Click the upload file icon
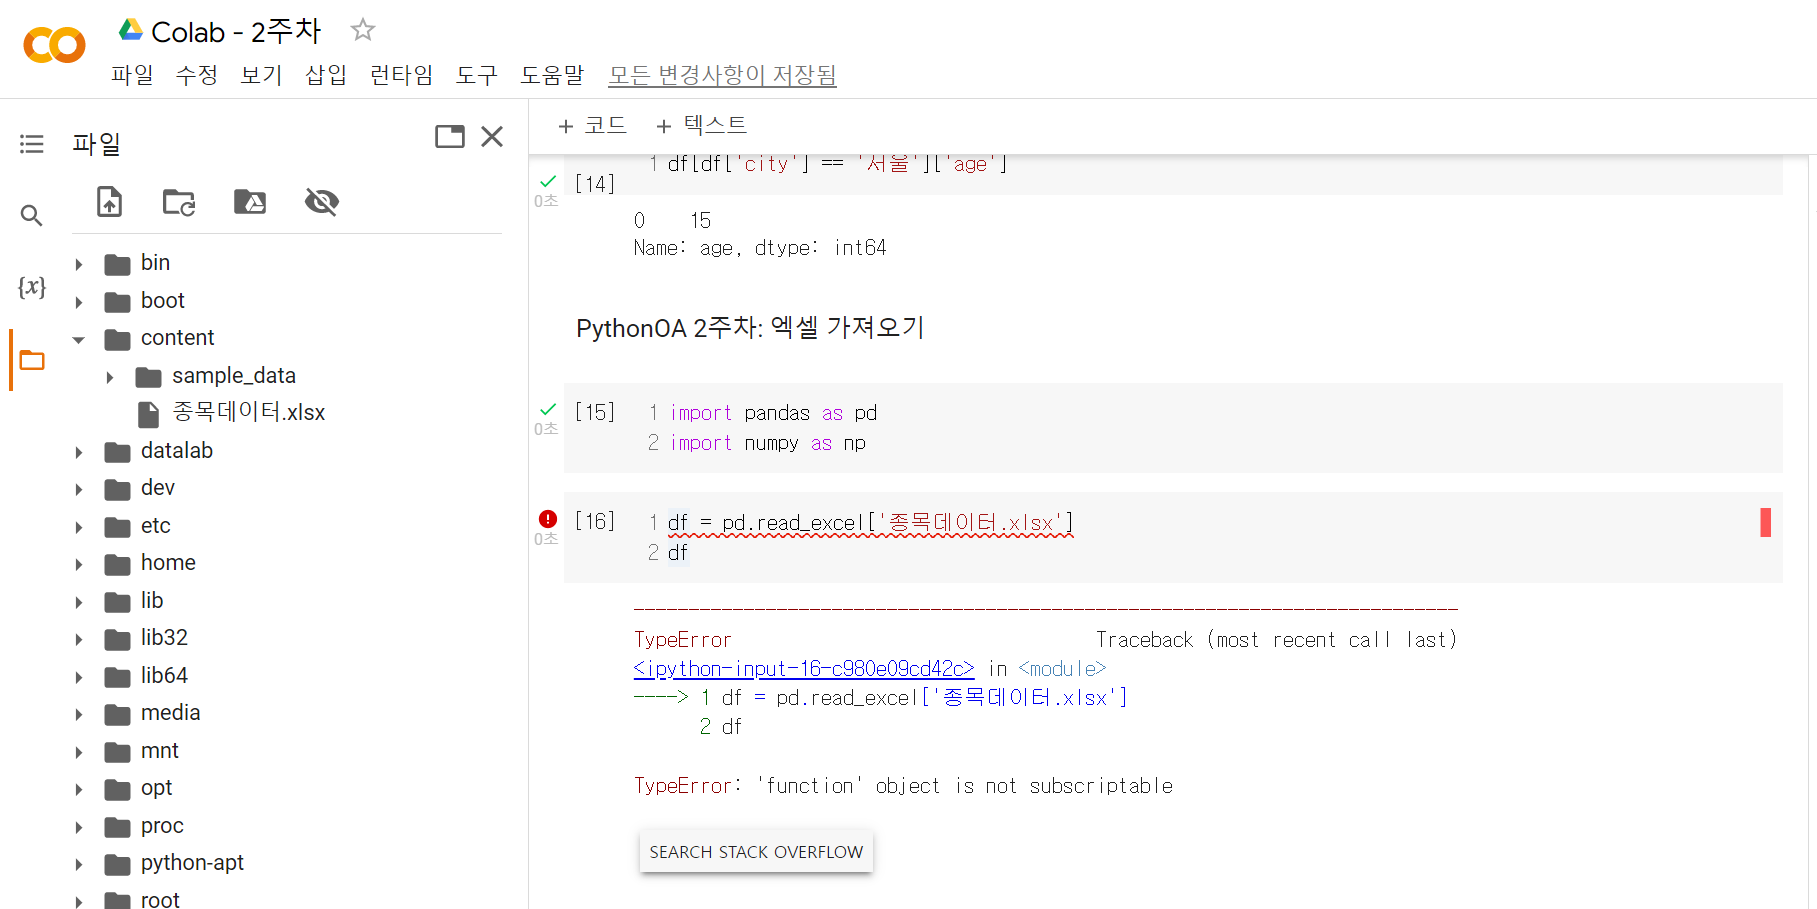The height and width of the screenshot is (909, 1817). pyautogui.click(x=109, y=202)
